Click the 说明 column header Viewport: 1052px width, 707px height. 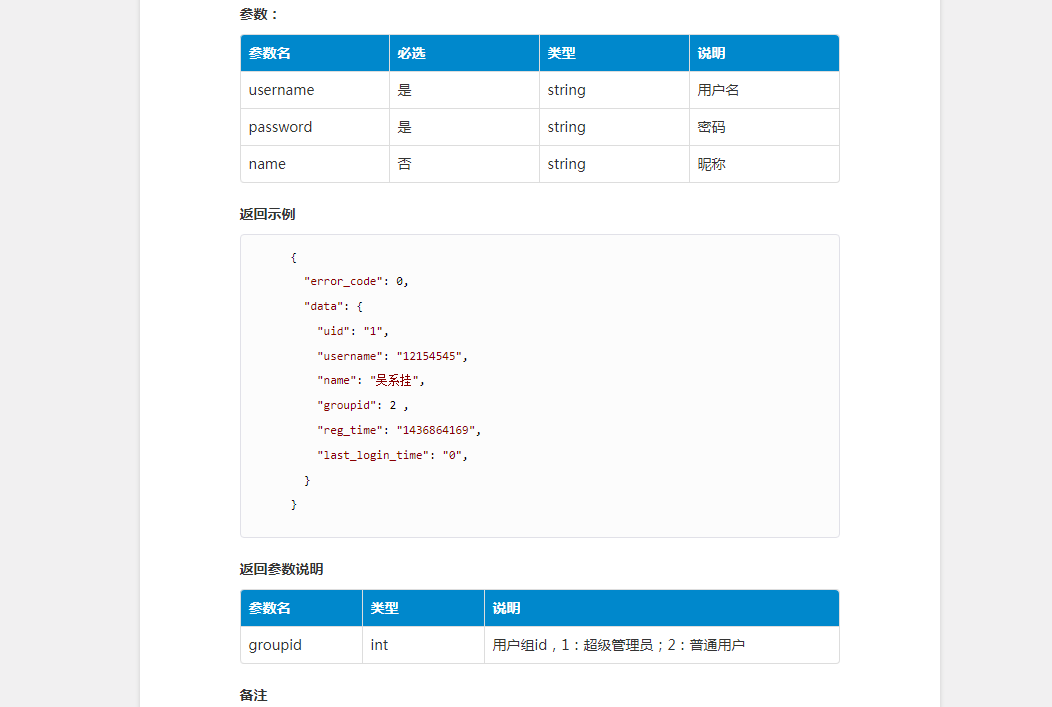(x=708, y=53)
